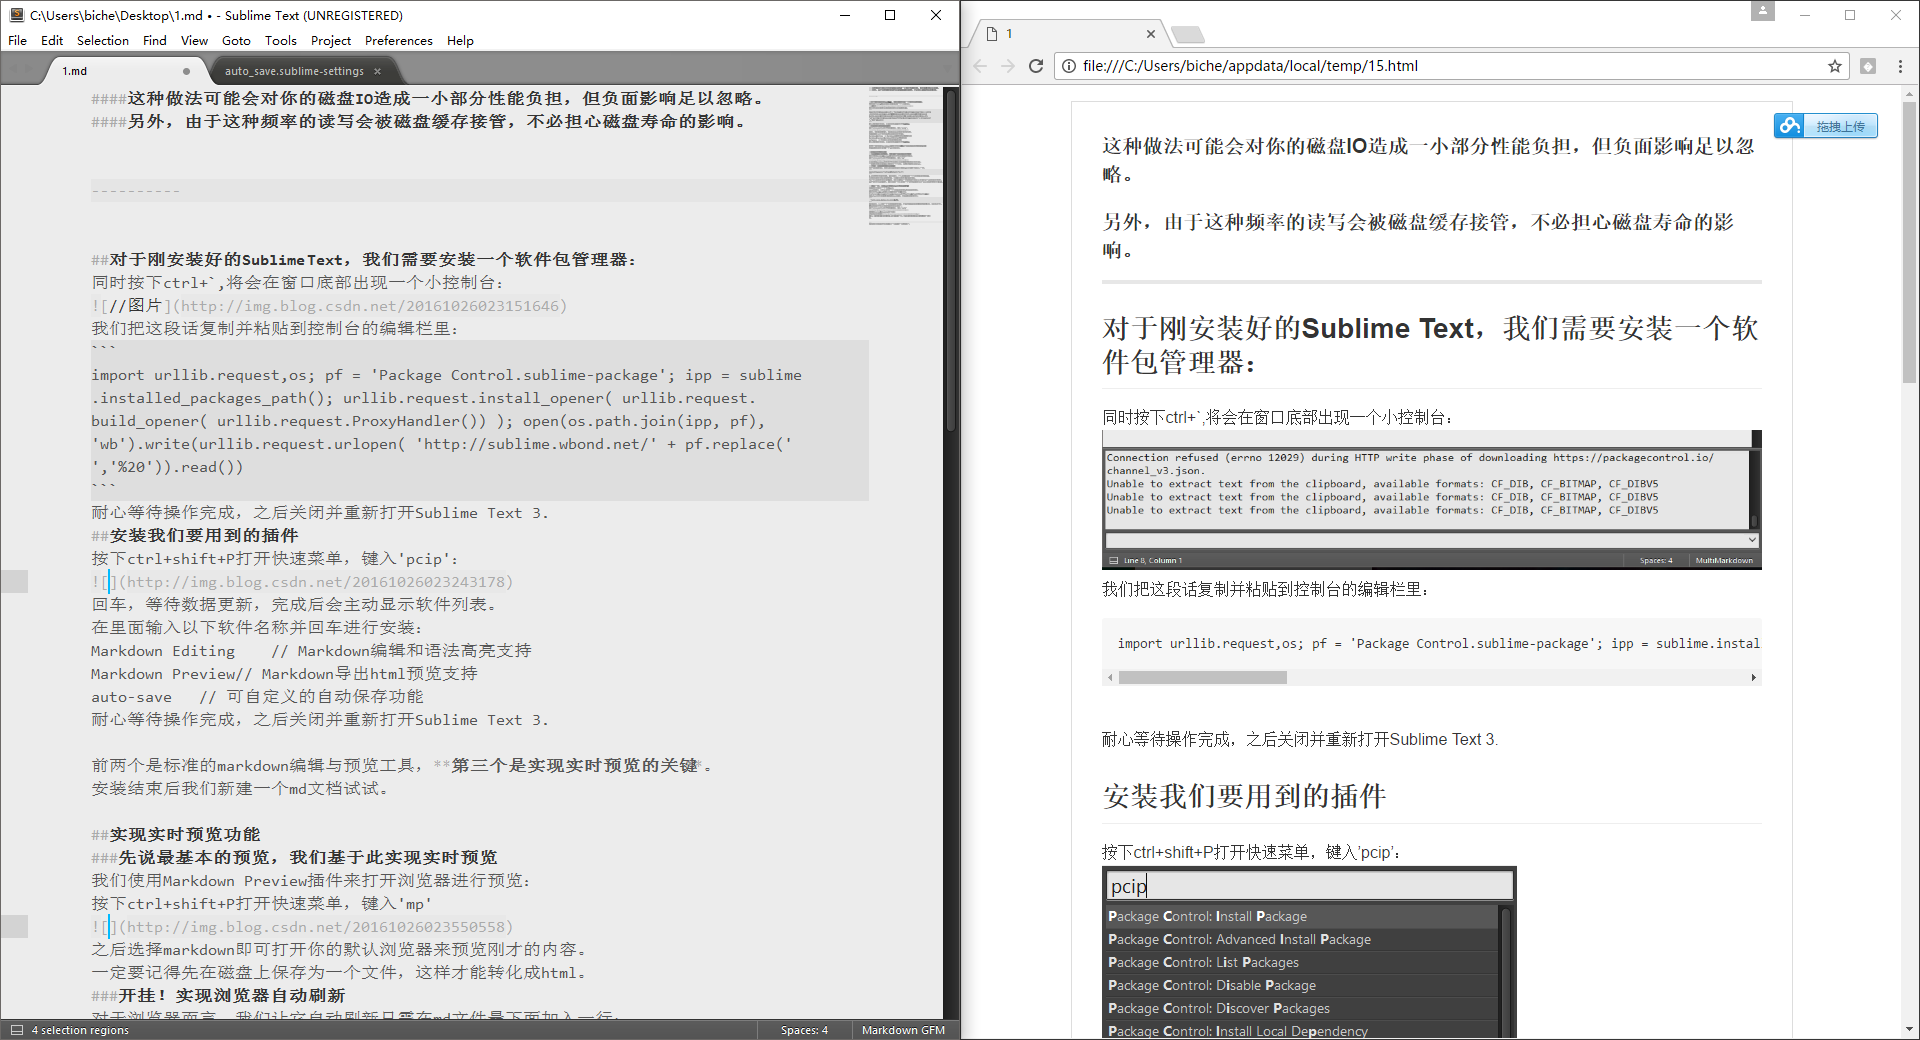Click the '4 selection regions' status text
This screenshot has width=1920, height=1040.
pos(80,1030)
